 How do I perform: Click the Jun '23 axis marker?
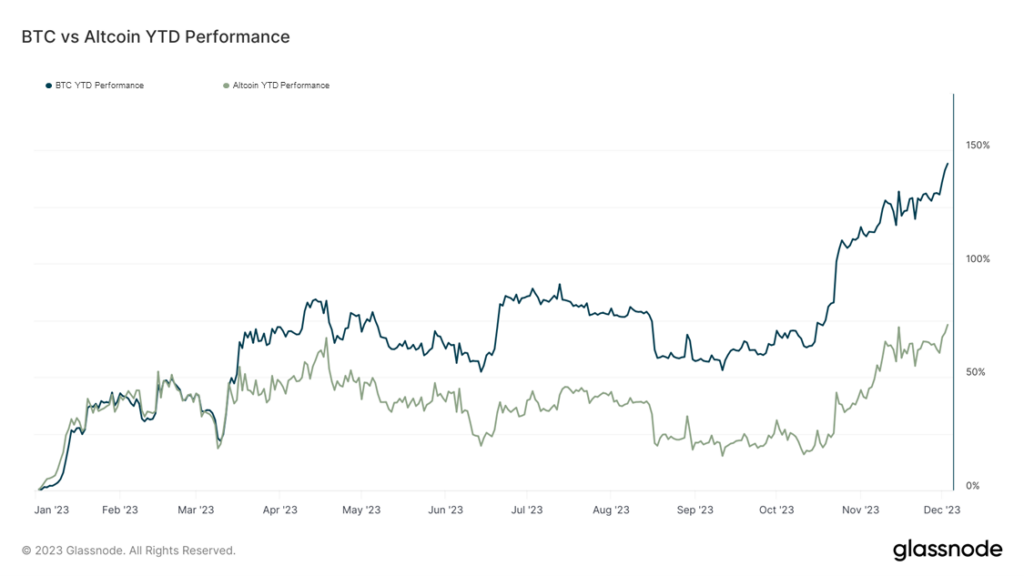click(445, 510)
